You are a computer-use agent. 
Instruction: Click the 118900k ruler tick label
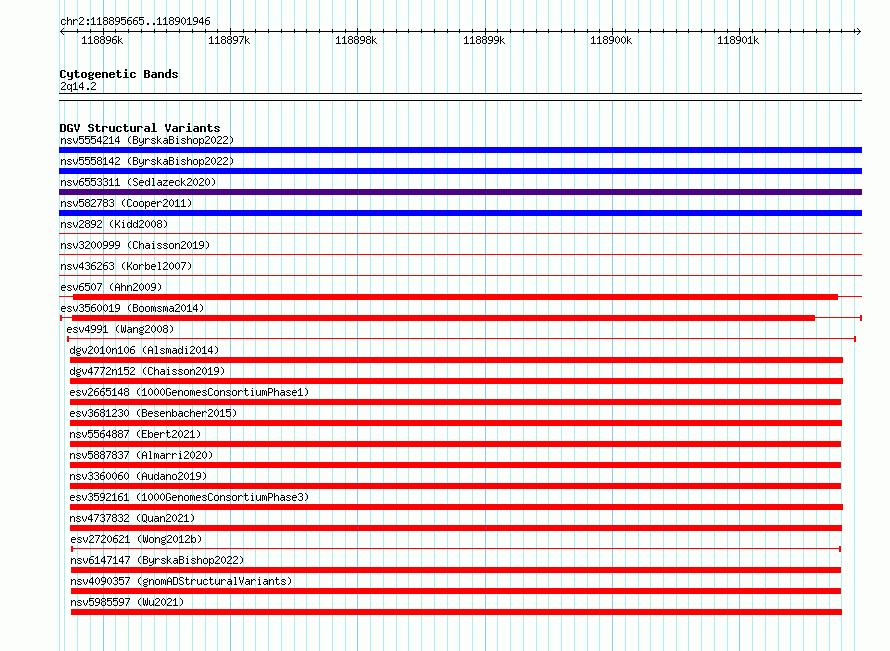coord(611,40)
